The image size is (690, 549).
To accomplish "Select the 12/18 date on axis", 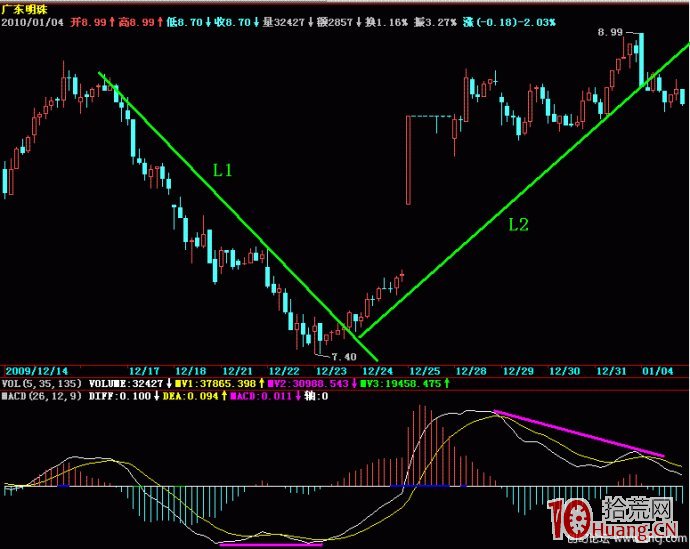I will pos(191,371).
